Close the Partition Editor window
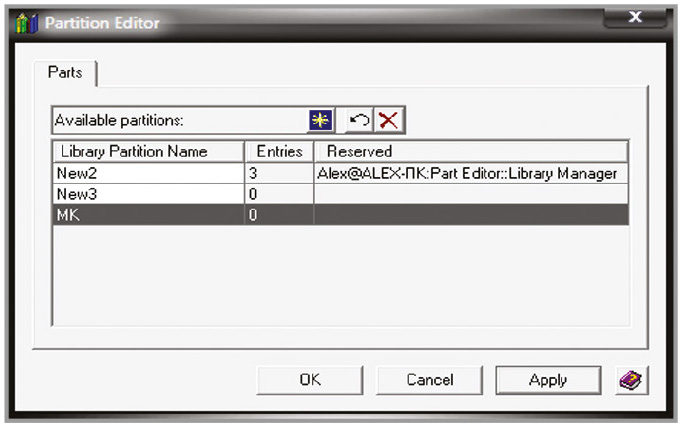Screen dimensions: 681x427 (635, 19)
